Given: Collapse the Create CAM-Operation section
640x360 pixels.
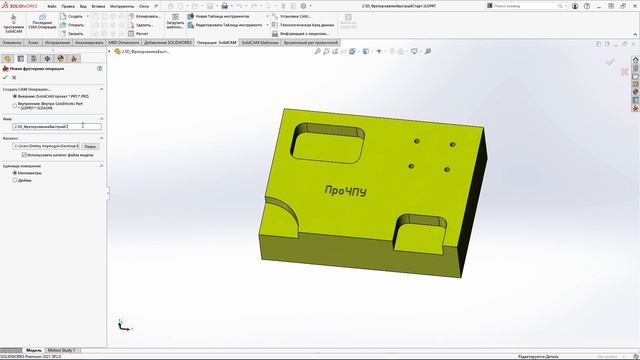Looking at the screenshot, I should tap(102, 89).
